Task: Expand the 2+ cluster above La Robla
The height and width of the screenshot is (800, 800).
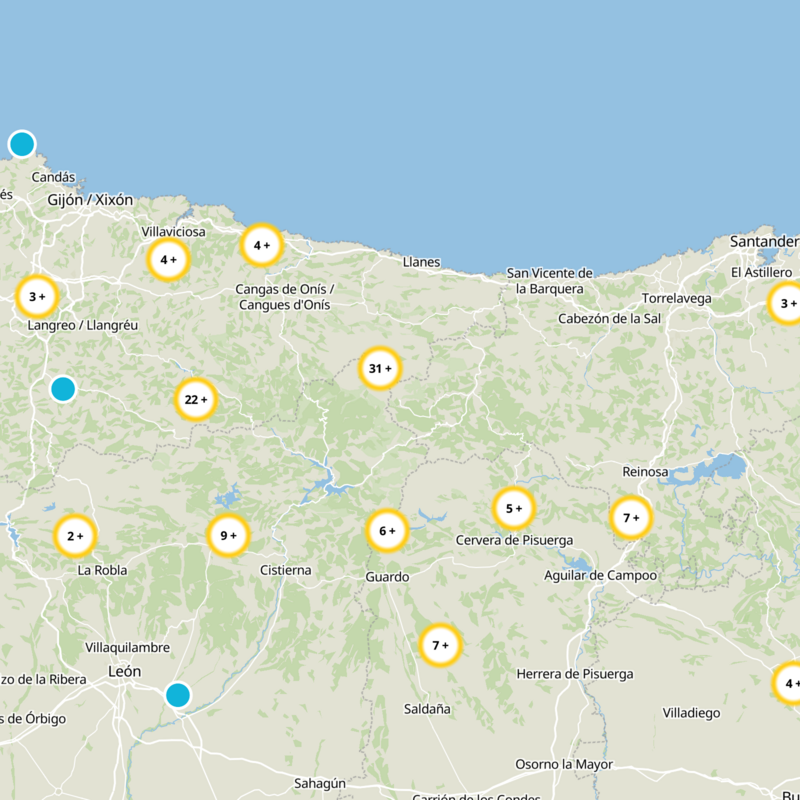Action: click(x=75, y=536)
